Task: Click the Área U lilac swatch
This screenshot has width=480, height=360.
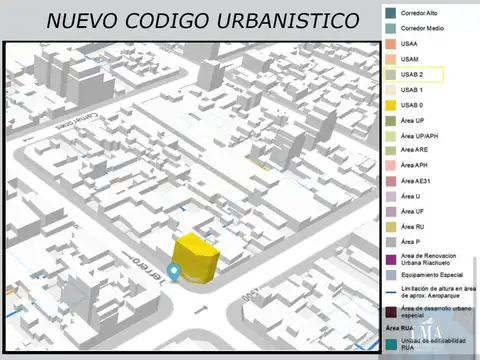Action: pyautogui.click(x=391, y=196)
